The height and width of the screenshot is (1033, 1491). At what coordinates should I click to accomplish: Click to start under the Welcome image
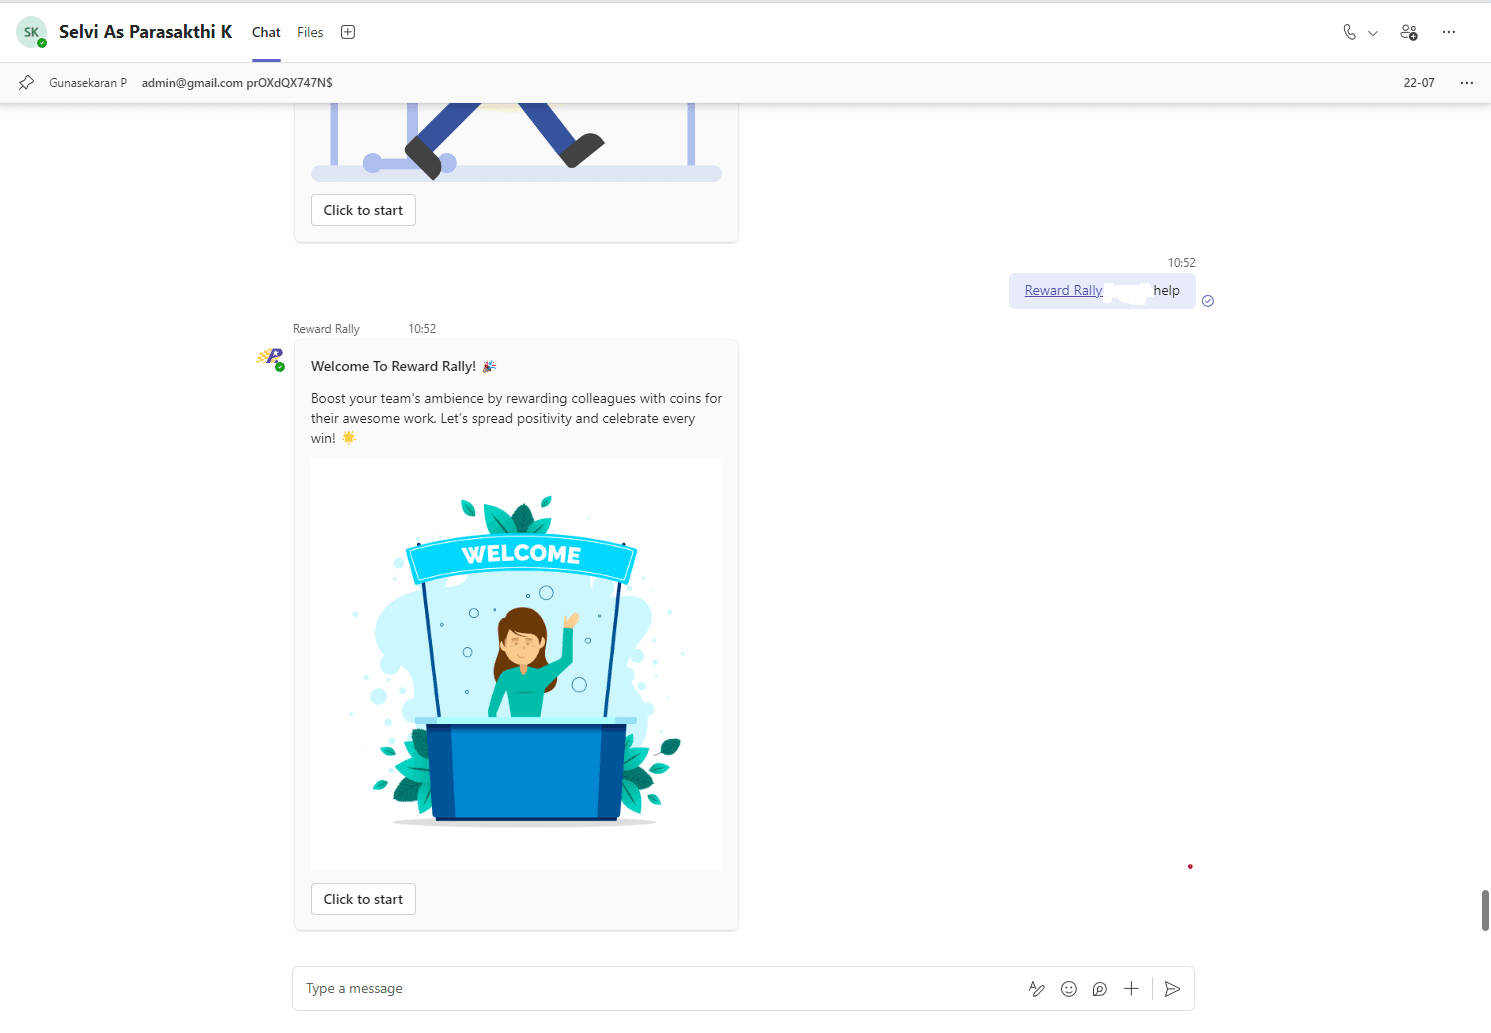tap(363, 899)
